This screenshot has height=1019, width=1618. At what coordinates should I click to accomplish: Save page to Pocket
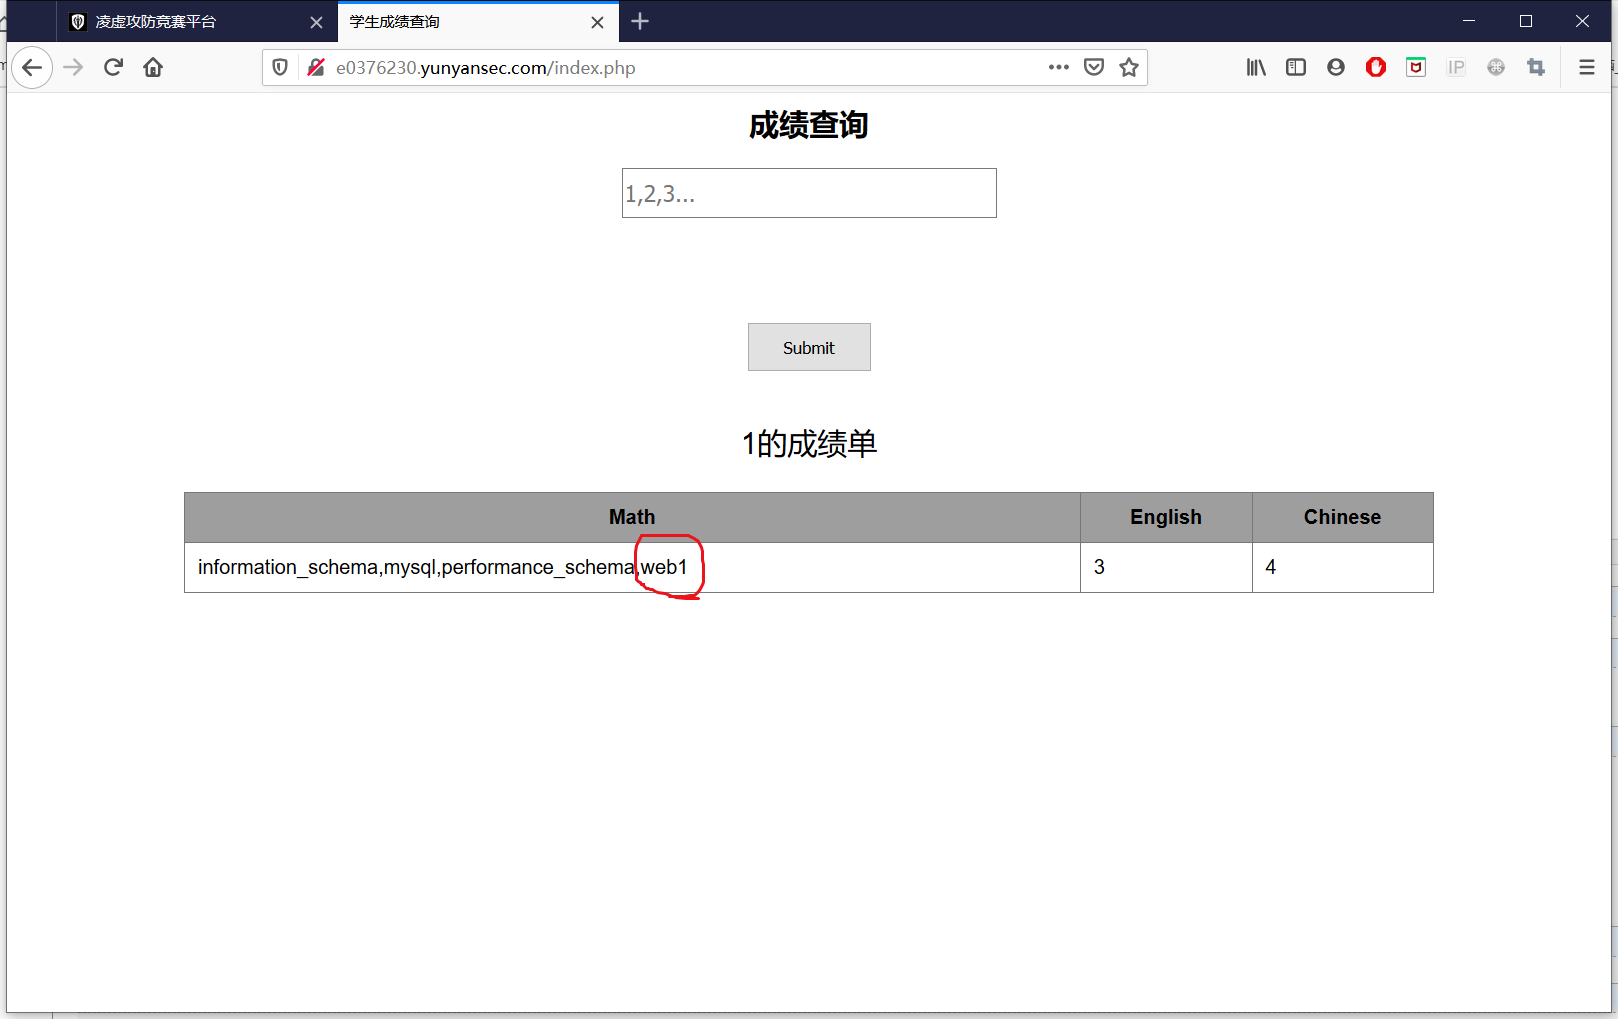[x=1094, y=67]
